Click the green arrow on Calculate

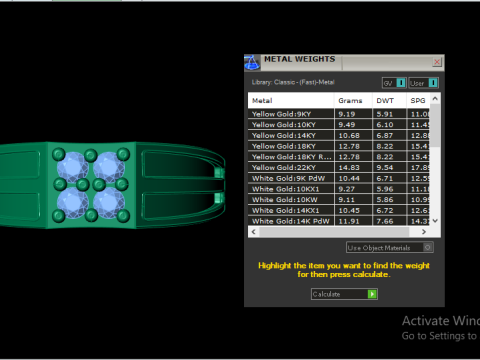[x=372, y=294]
